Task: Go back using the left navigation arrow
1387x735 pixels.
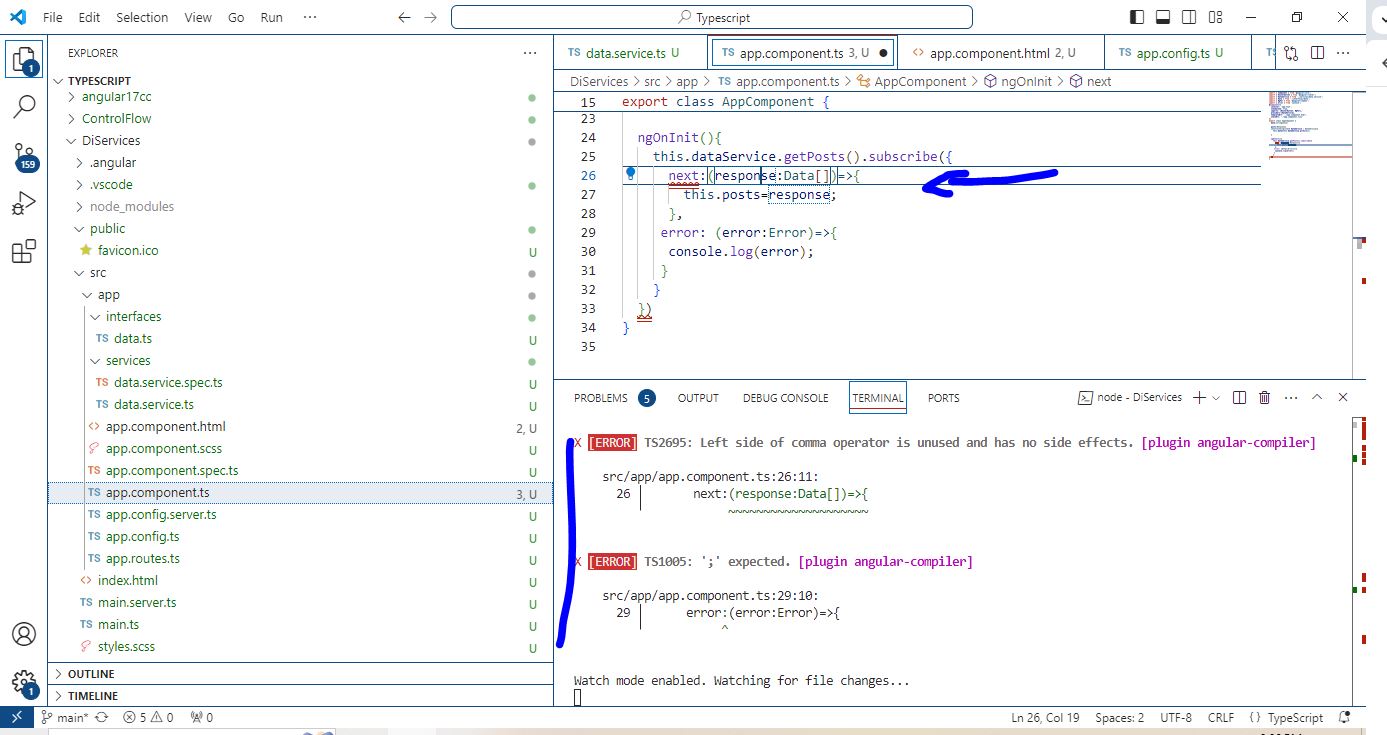Action: (x=404, y=17)
